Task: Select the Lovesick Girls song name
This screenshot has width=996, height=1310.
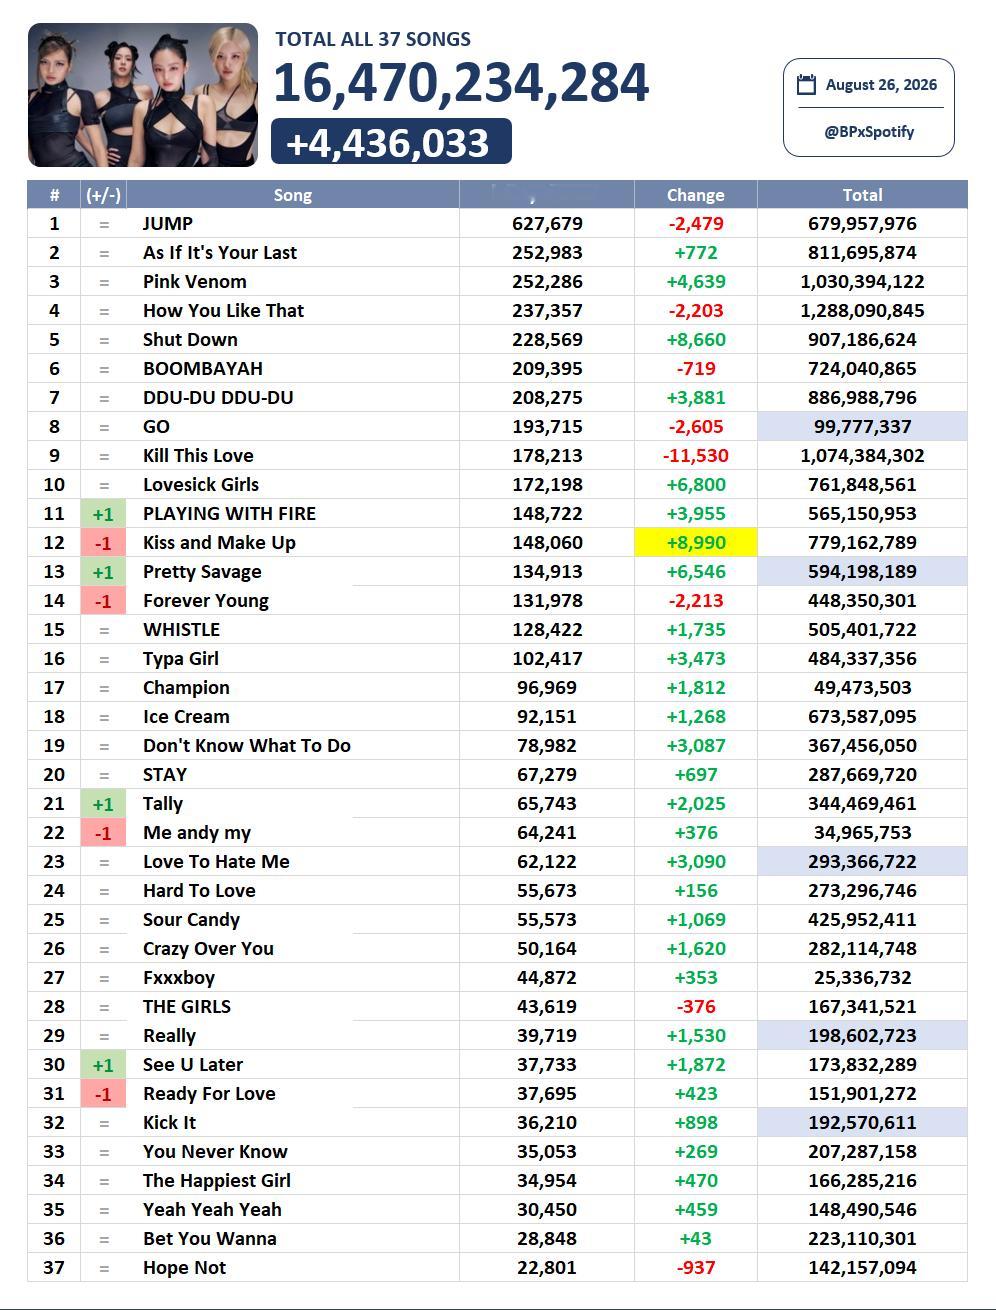Action: pyautogui.click(x=201, y=485)
